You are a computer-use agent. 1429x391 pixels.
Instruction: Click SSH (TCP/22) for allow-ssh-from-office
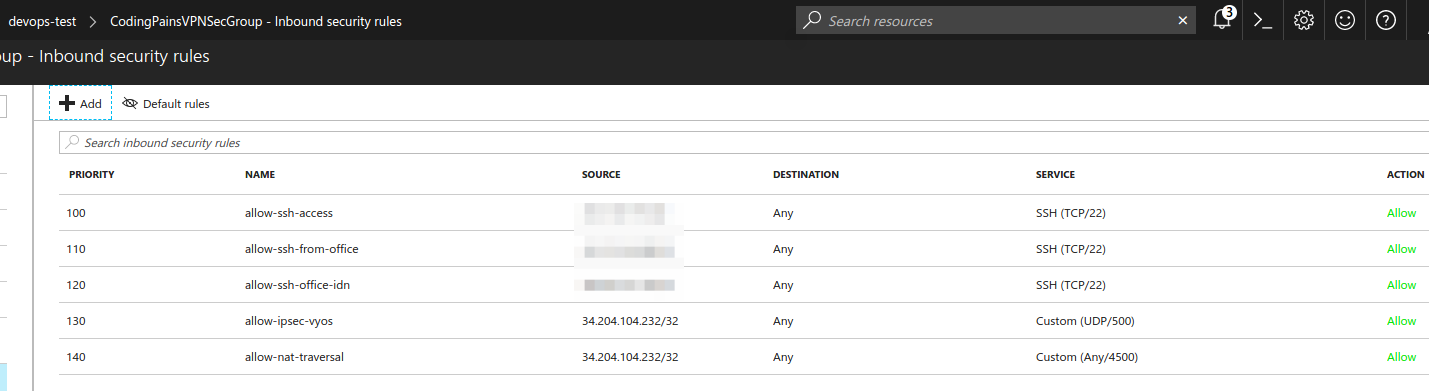pos(1071,249)
